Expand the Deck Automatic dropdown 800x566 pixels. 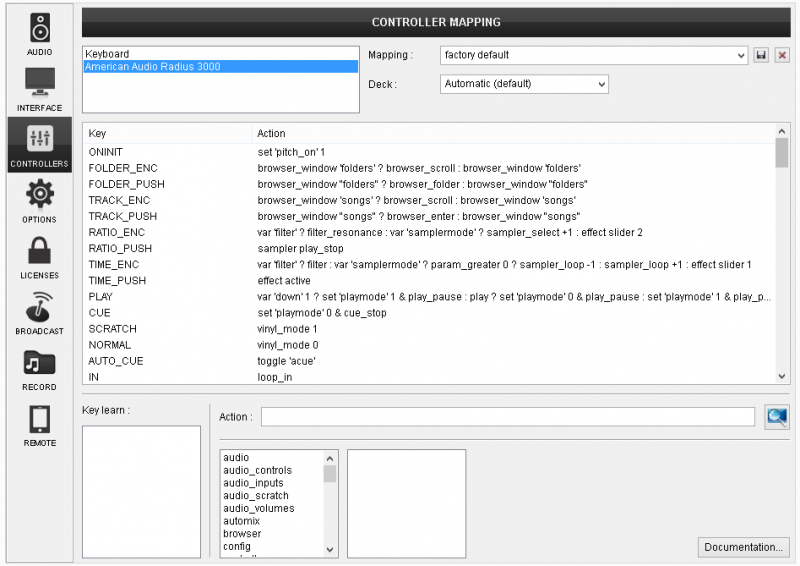(524, 84)
